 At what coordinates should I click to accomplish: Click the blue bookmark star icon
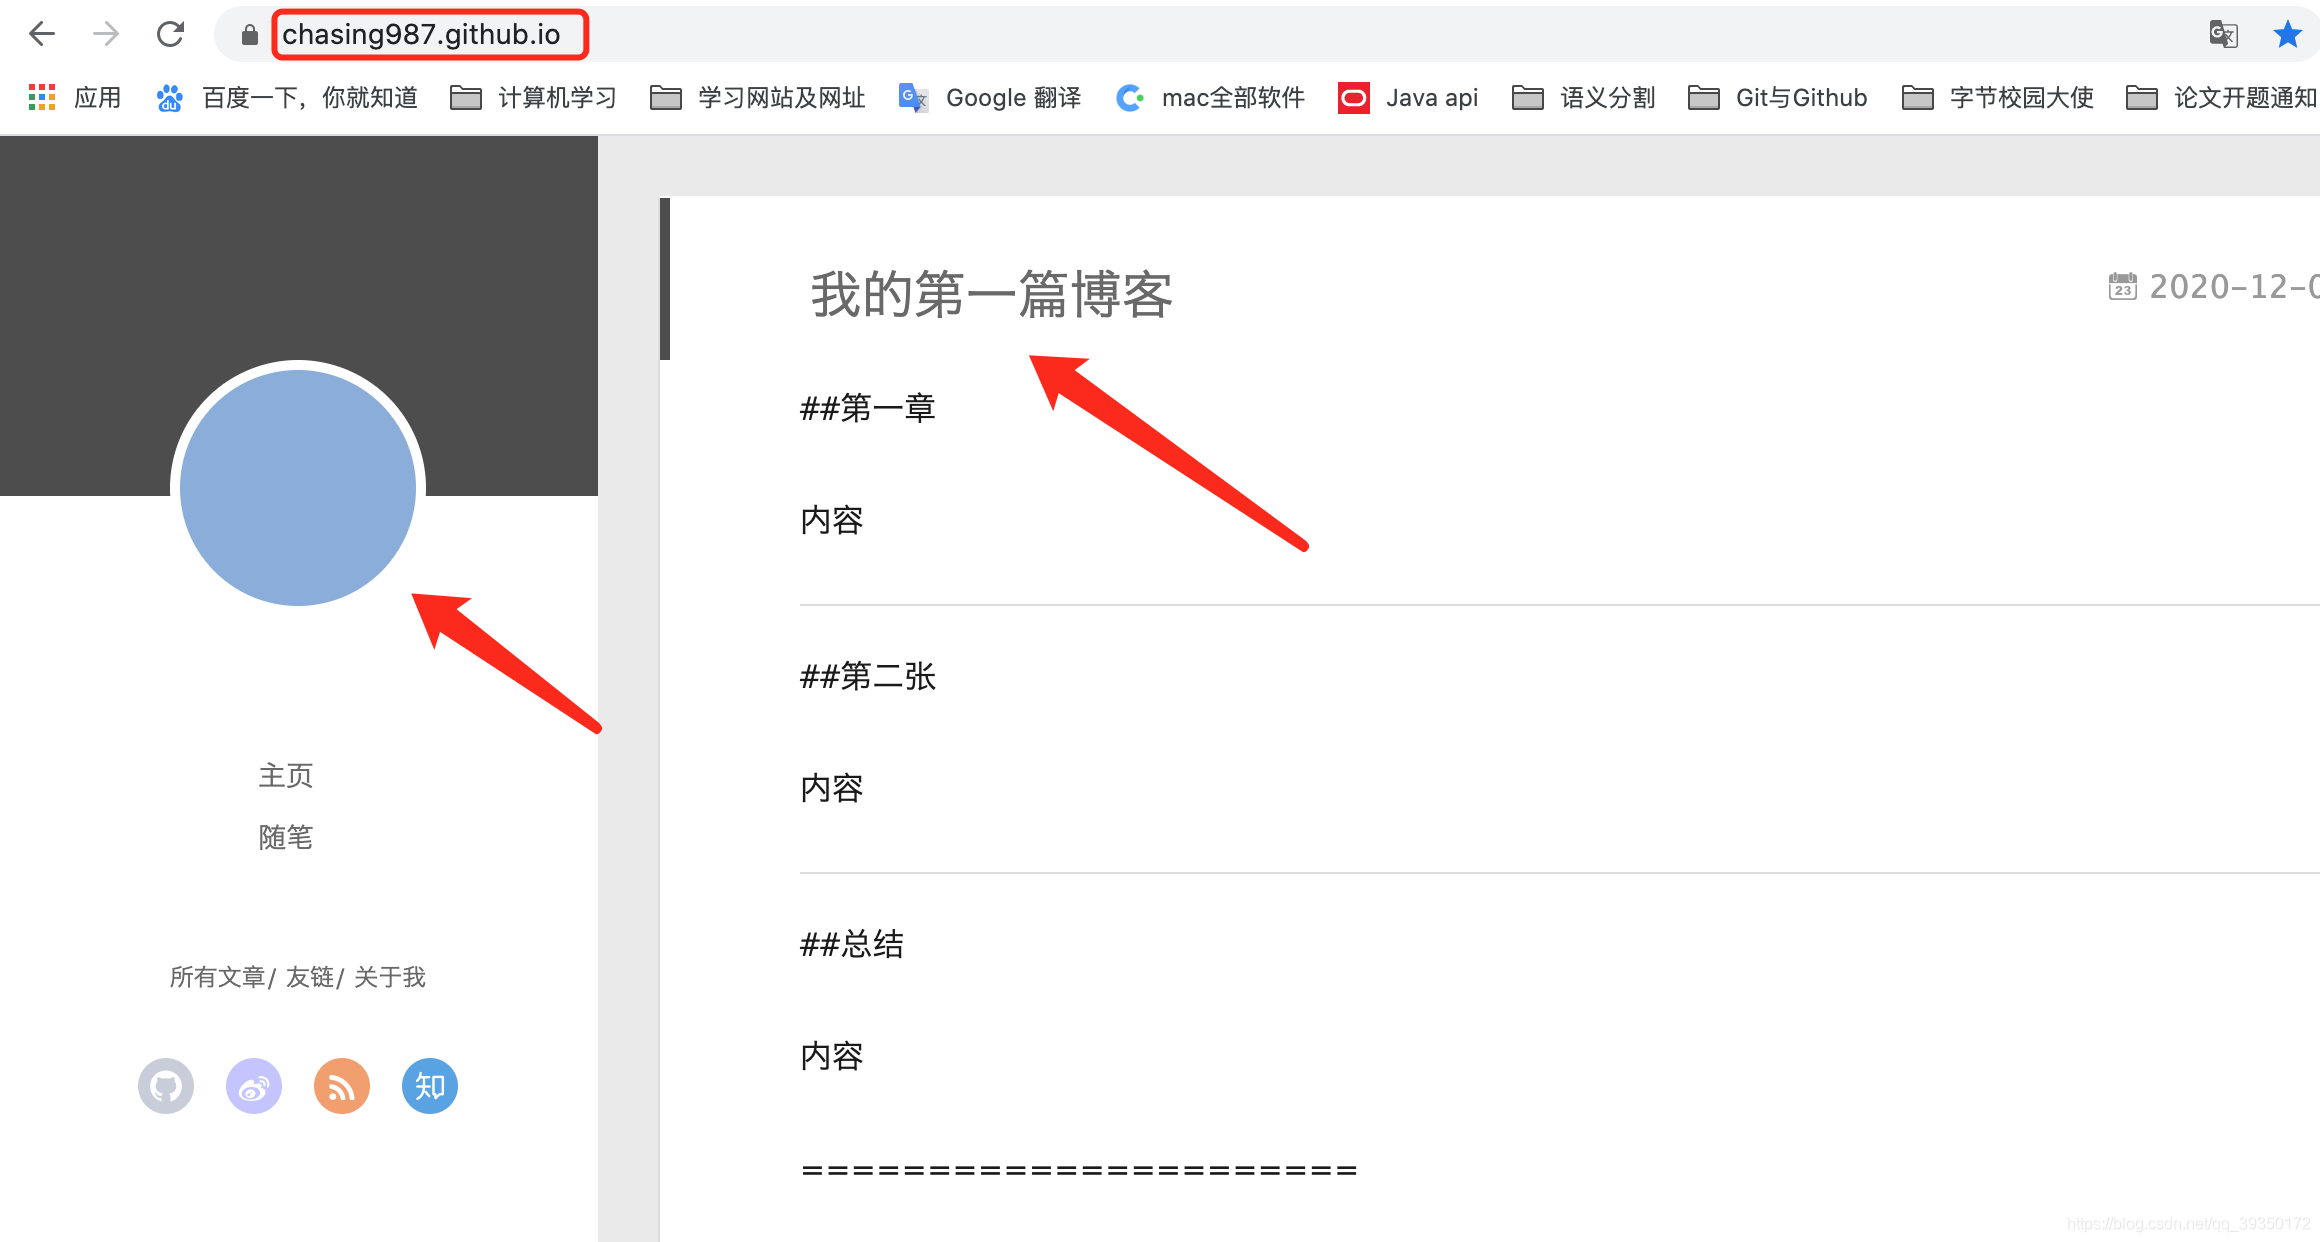point(2287,35)
